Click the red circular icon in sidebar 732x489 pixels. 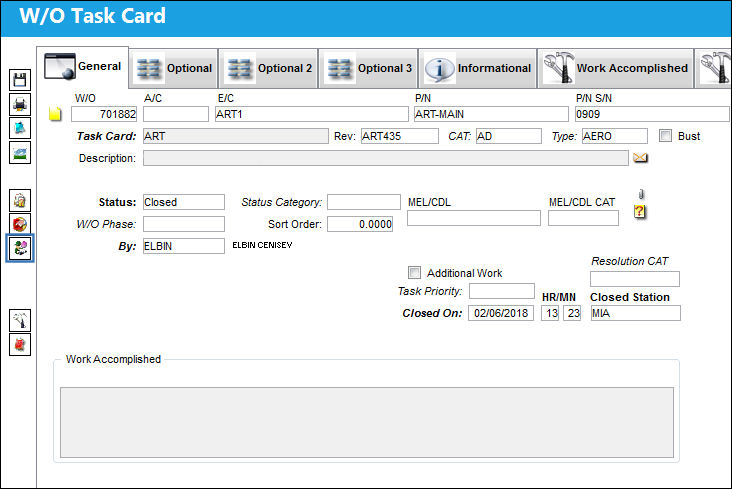click(x=20, y=224)
